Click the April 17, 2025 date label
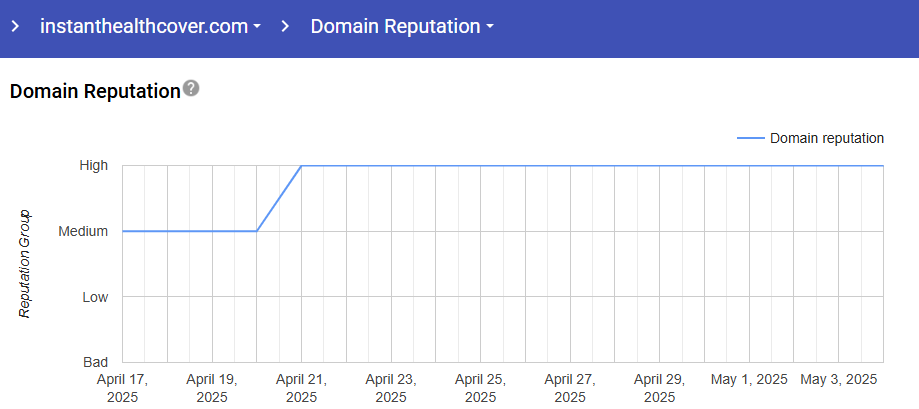This screenshot has width=919, height=409. click(x=122, y=388)
